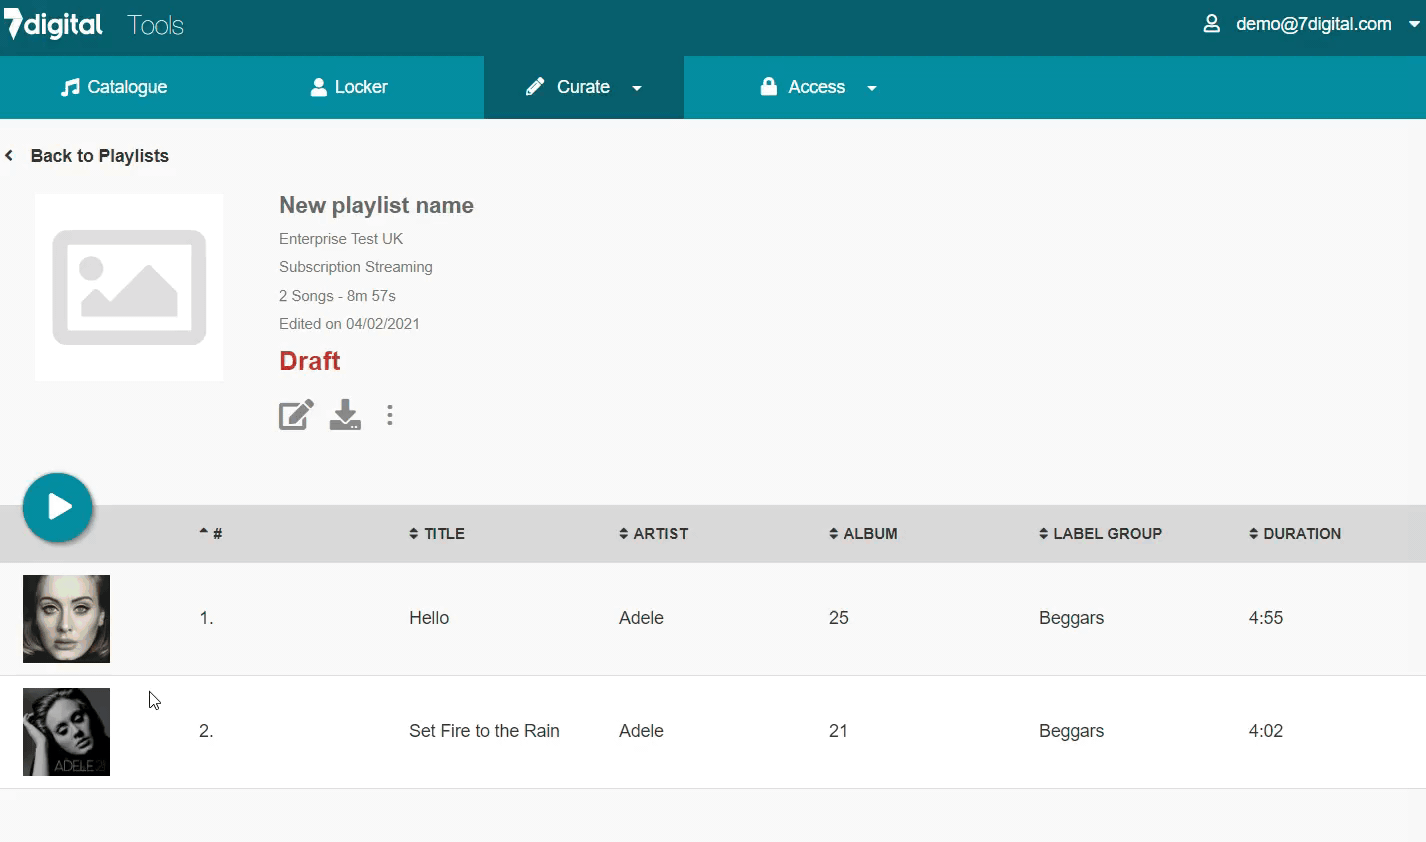Click the Edited on 04/02/2021 text

(349, 324)
